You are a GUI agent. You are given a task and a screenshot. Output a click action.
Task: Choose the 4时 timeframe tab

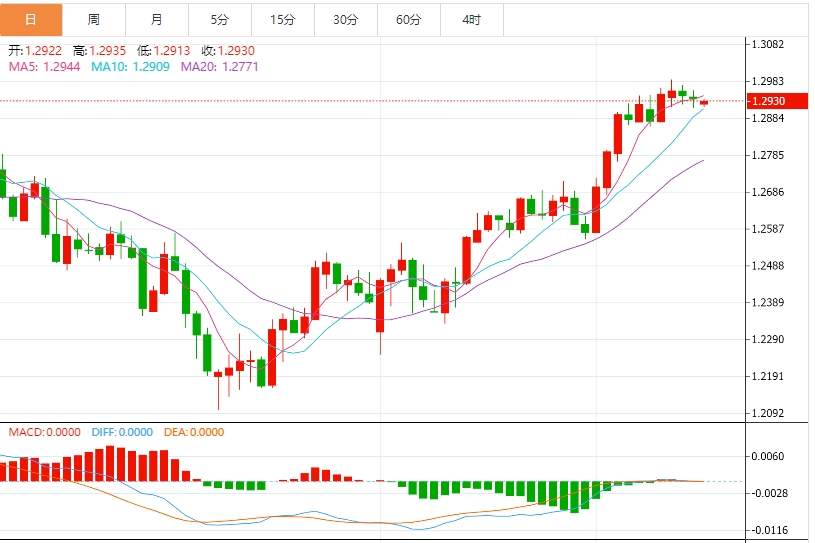471,19
